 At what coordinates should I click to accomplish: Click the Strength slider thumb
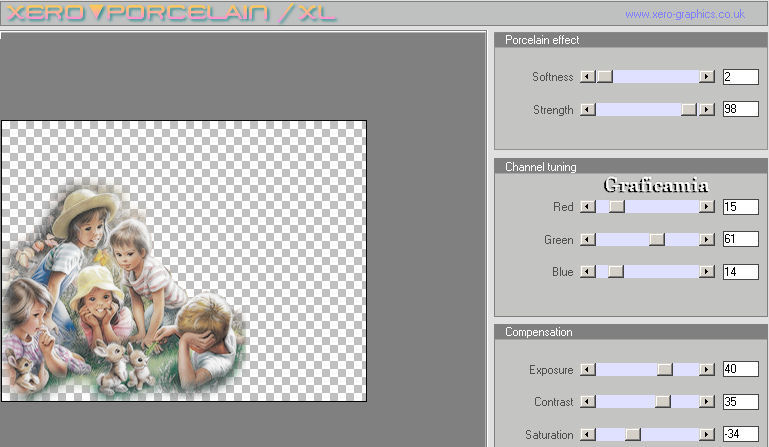689,109
